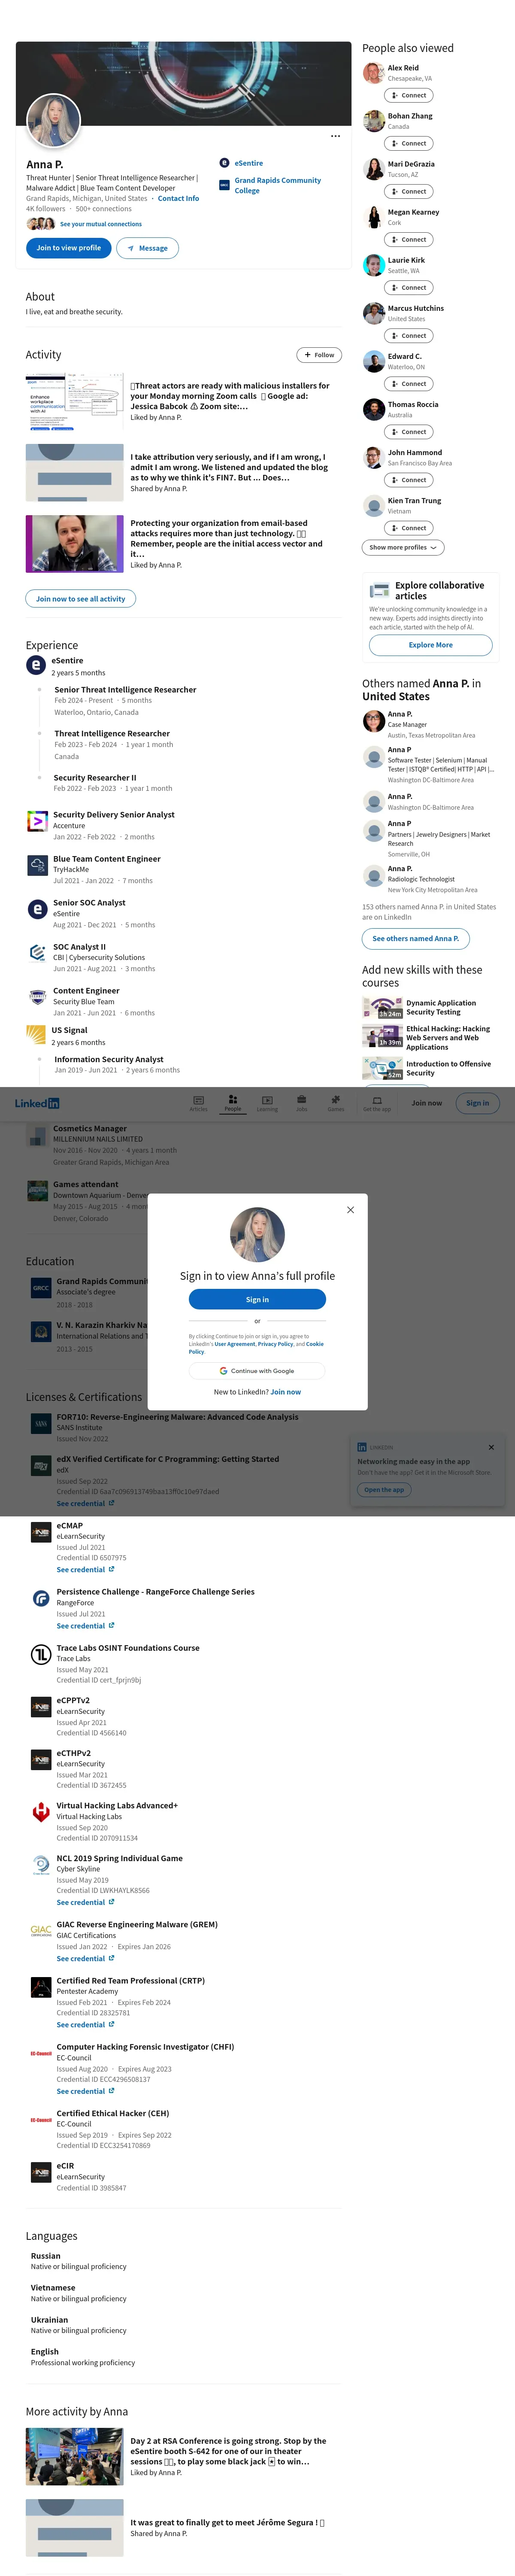Open the Privacy Policy link in dialog

(276, 1344)
